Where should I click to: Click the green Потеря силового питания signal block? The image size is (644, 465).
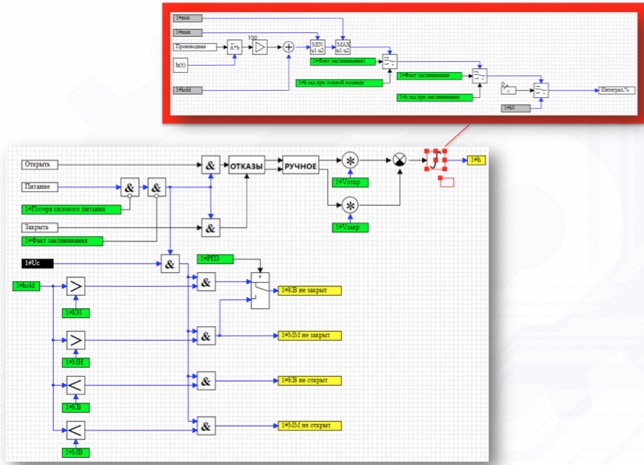71,209
